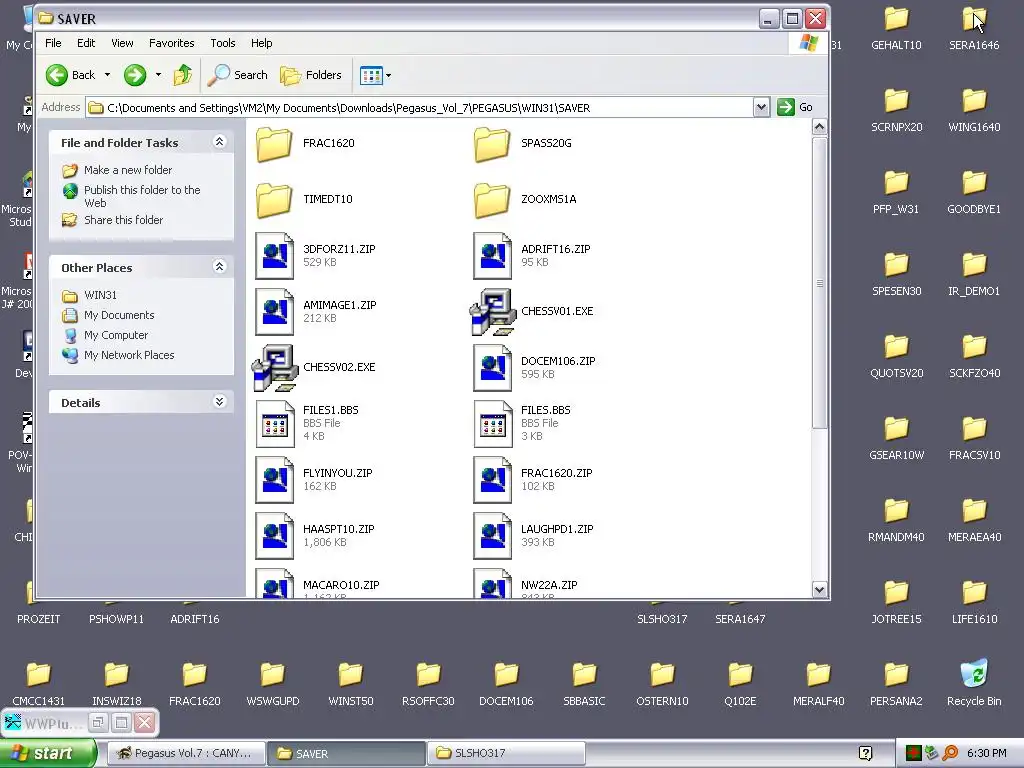Switch to Pegasus Vol.7 taskbar button
Image resolution: width=1024 pixels, height=768 pixels.
[x=185, y=753]
